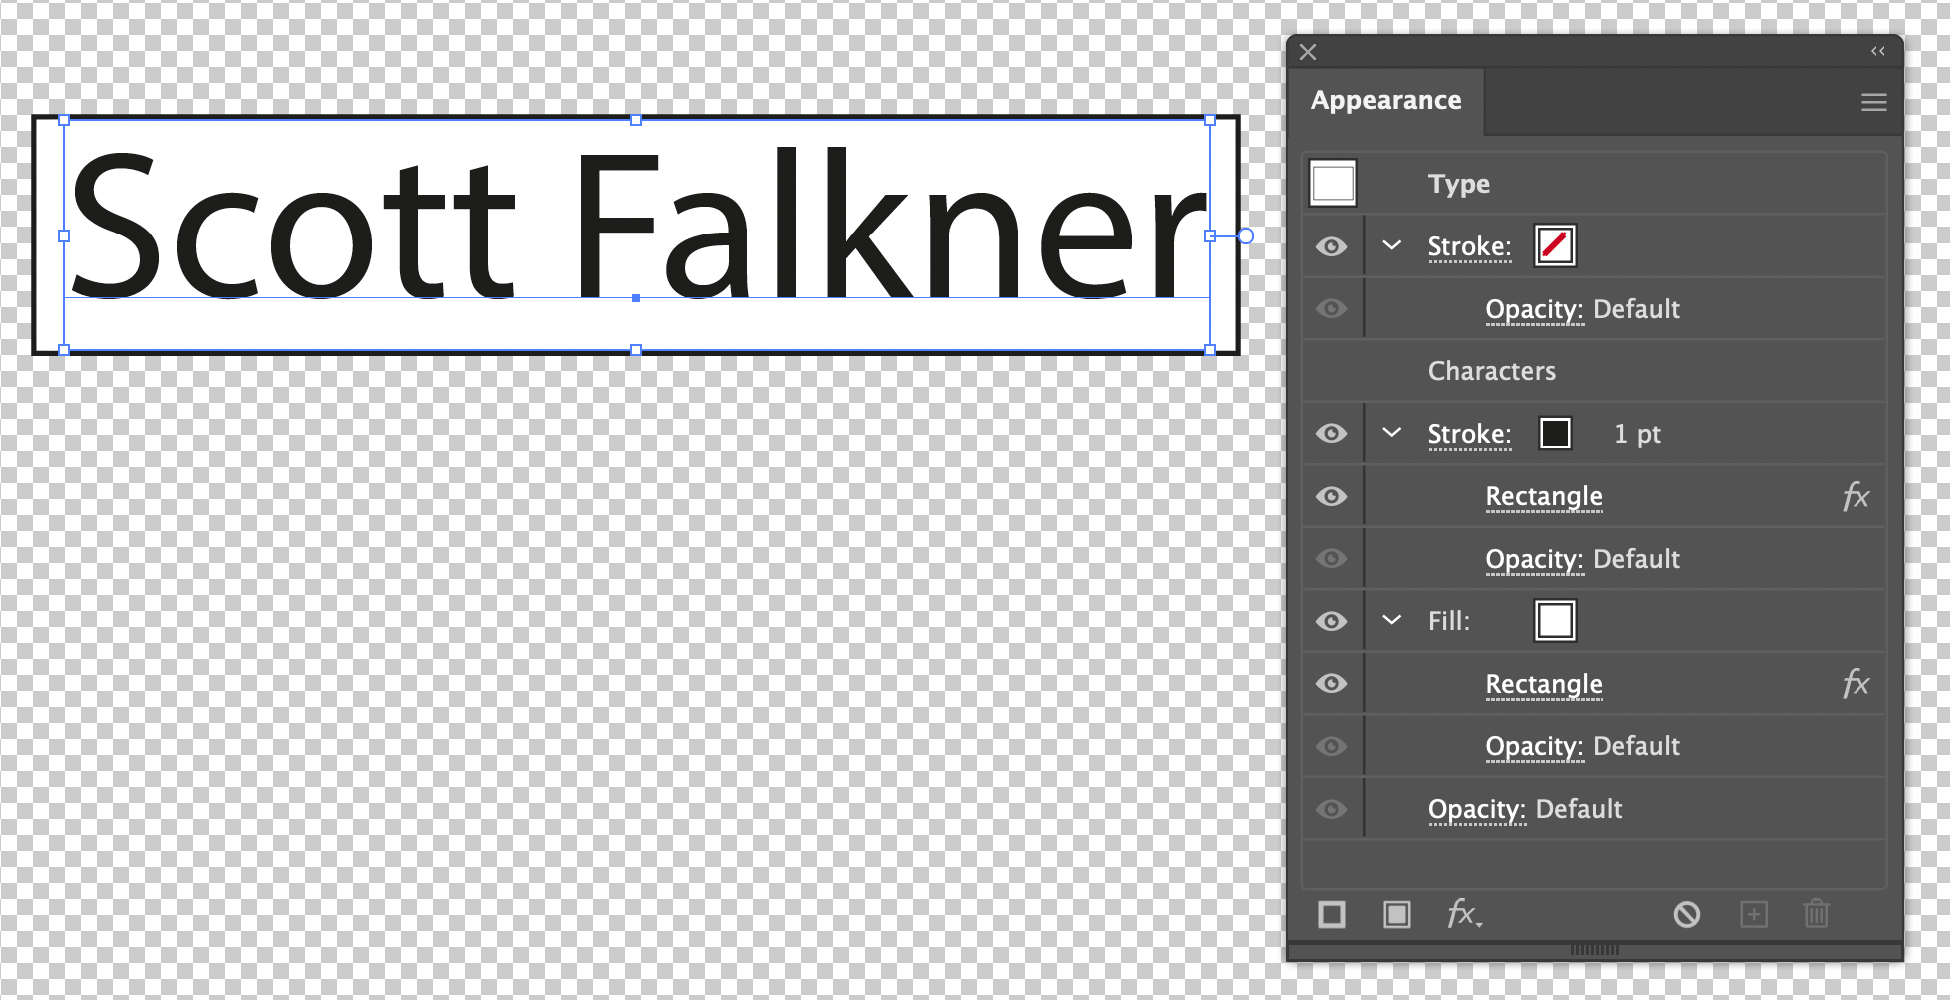Delete the selected item with the trash icon
Viewport: 1950px width, 1000px height.
tap(1816, 914)
